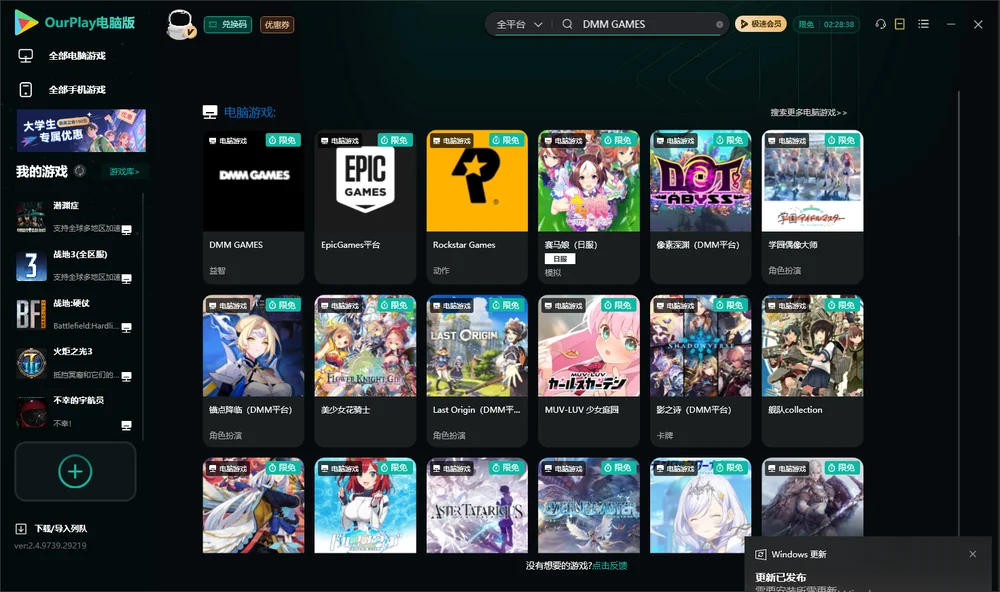Screen dimensions: 1000x592
Task: Click the PC badge on 战地:硬仗 row
Action: point(126,327)
